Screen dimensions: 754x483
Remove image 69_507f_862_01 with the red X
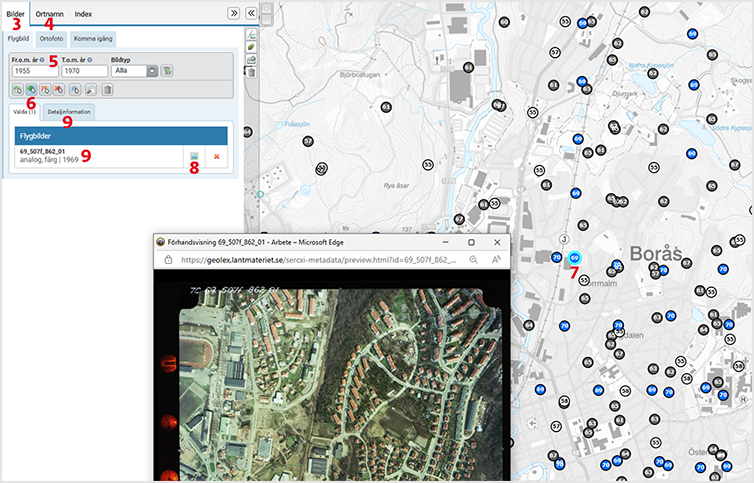point(217,156)
